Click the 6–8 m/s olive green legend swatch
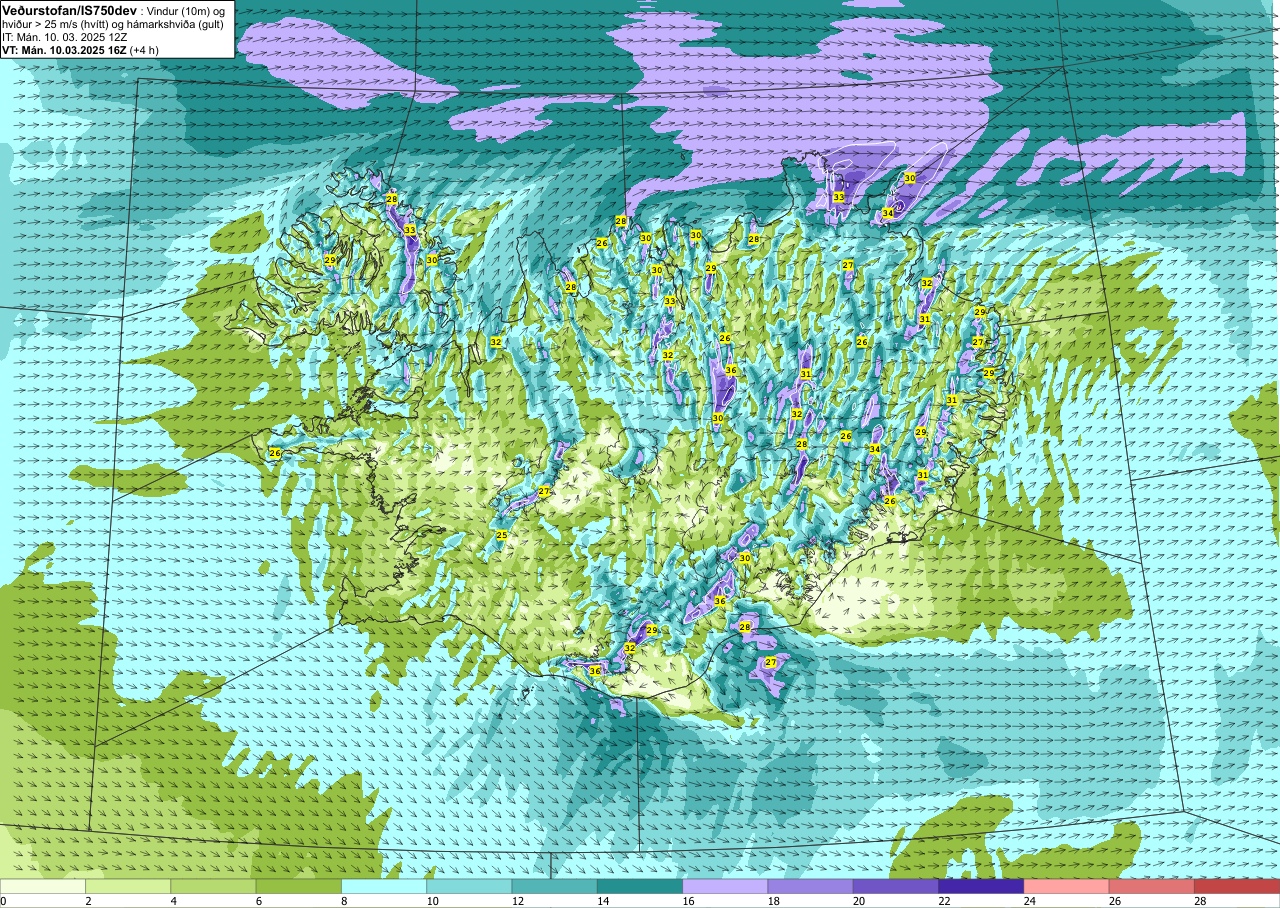The height and width of the screenshot is (908, 1280). point(298,886)
